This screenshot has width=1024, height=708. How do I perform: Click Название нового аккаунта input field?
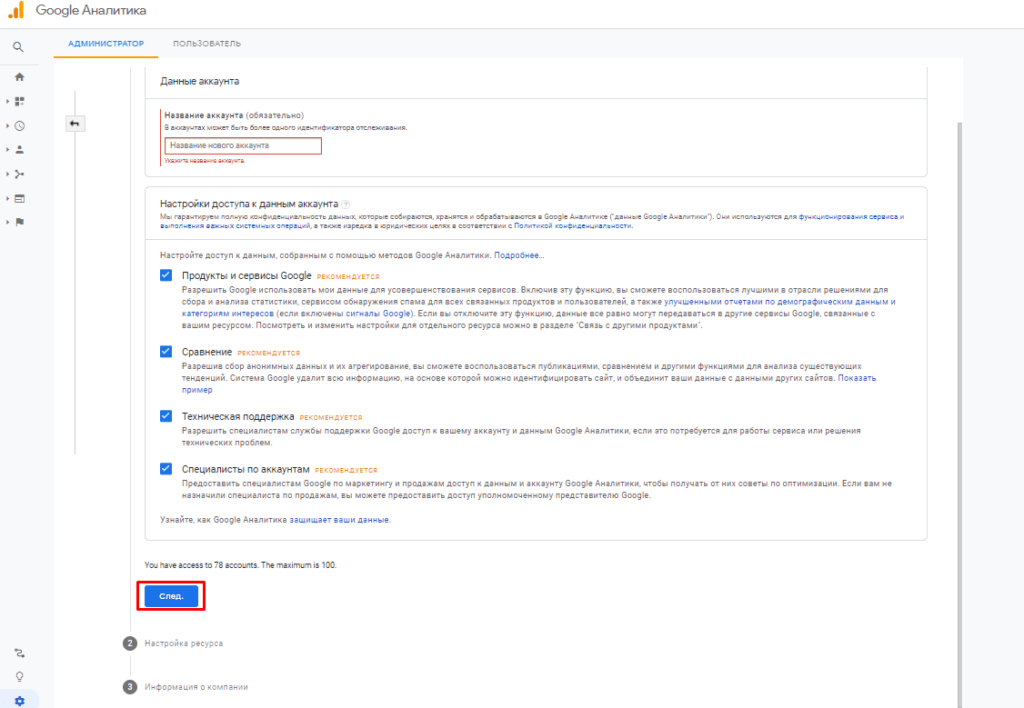(x=243, y=146)
